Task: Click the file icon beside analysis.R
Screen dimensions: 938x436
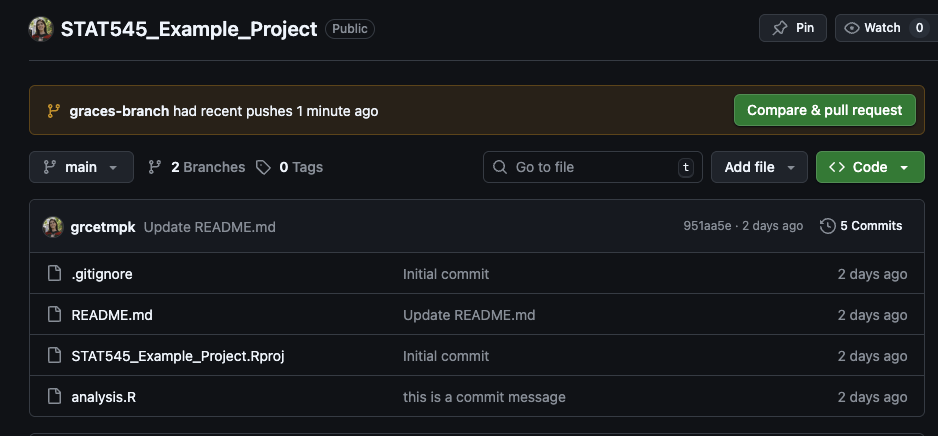Action: [54, 397]
